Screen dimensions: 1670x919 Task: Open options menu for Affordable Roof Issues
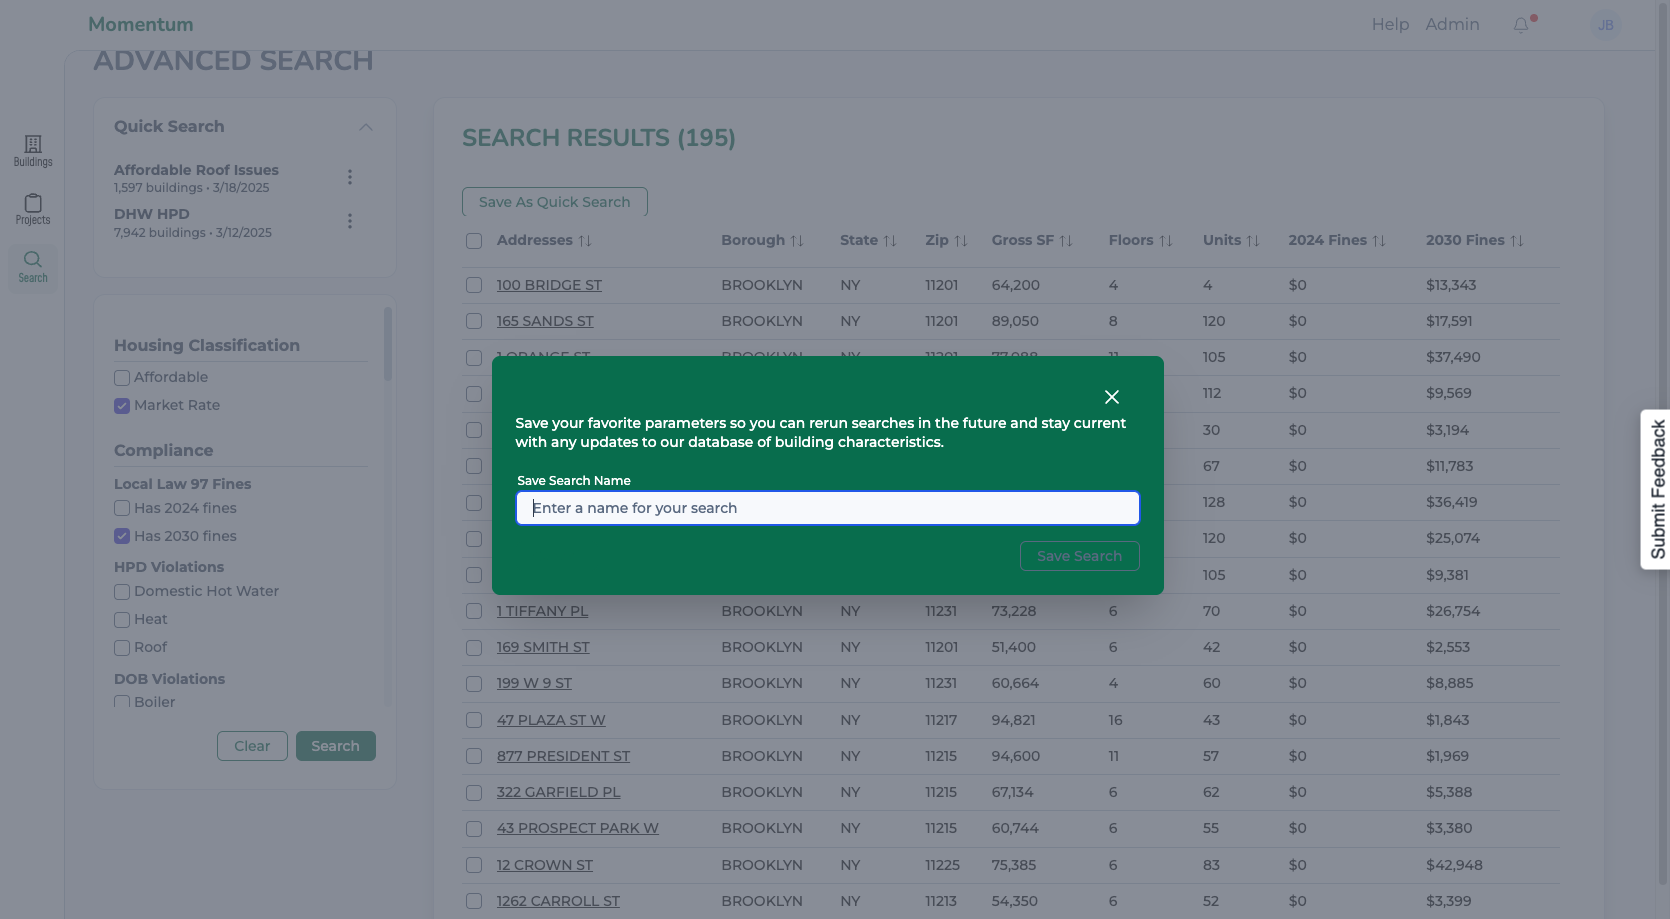coord(350,177)
